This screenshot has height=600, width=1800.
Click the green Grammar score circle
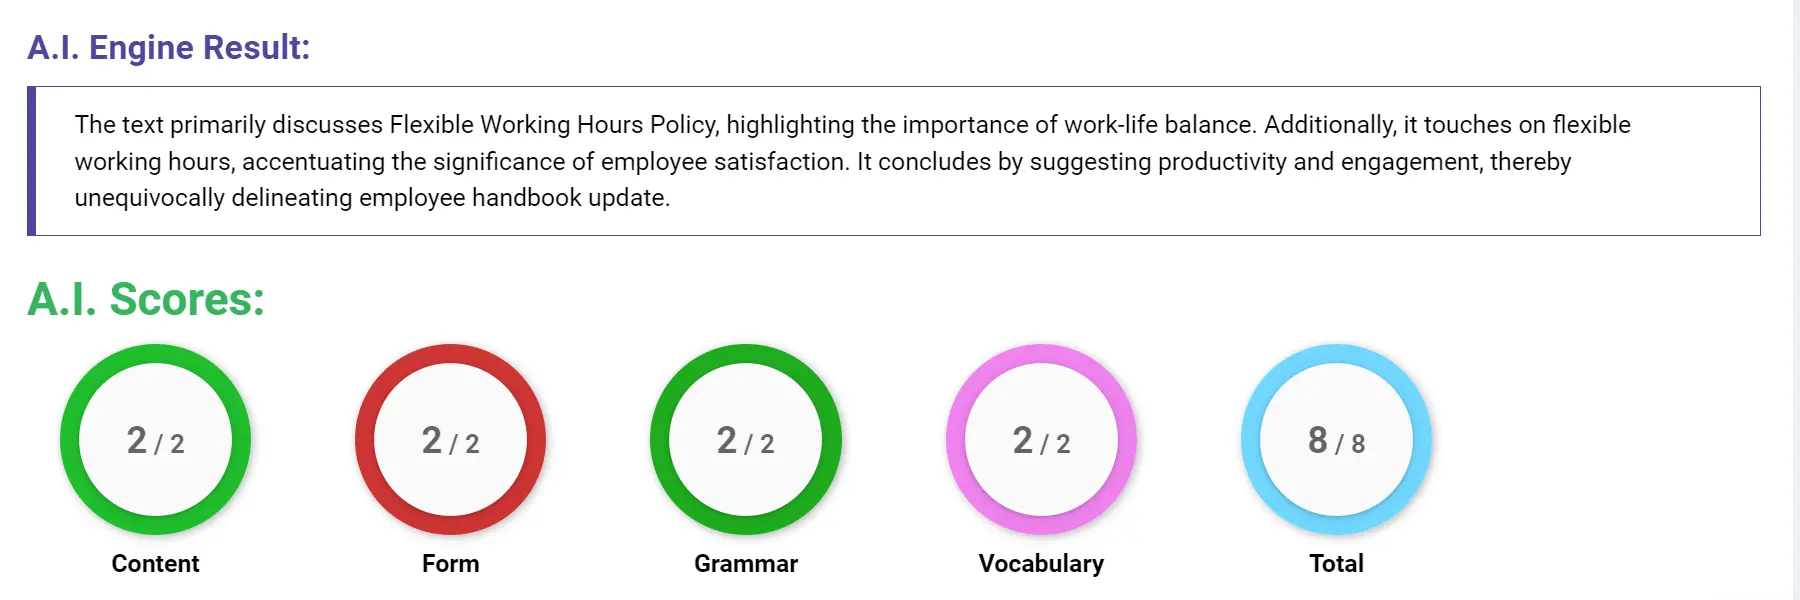(x=745, y=441)
